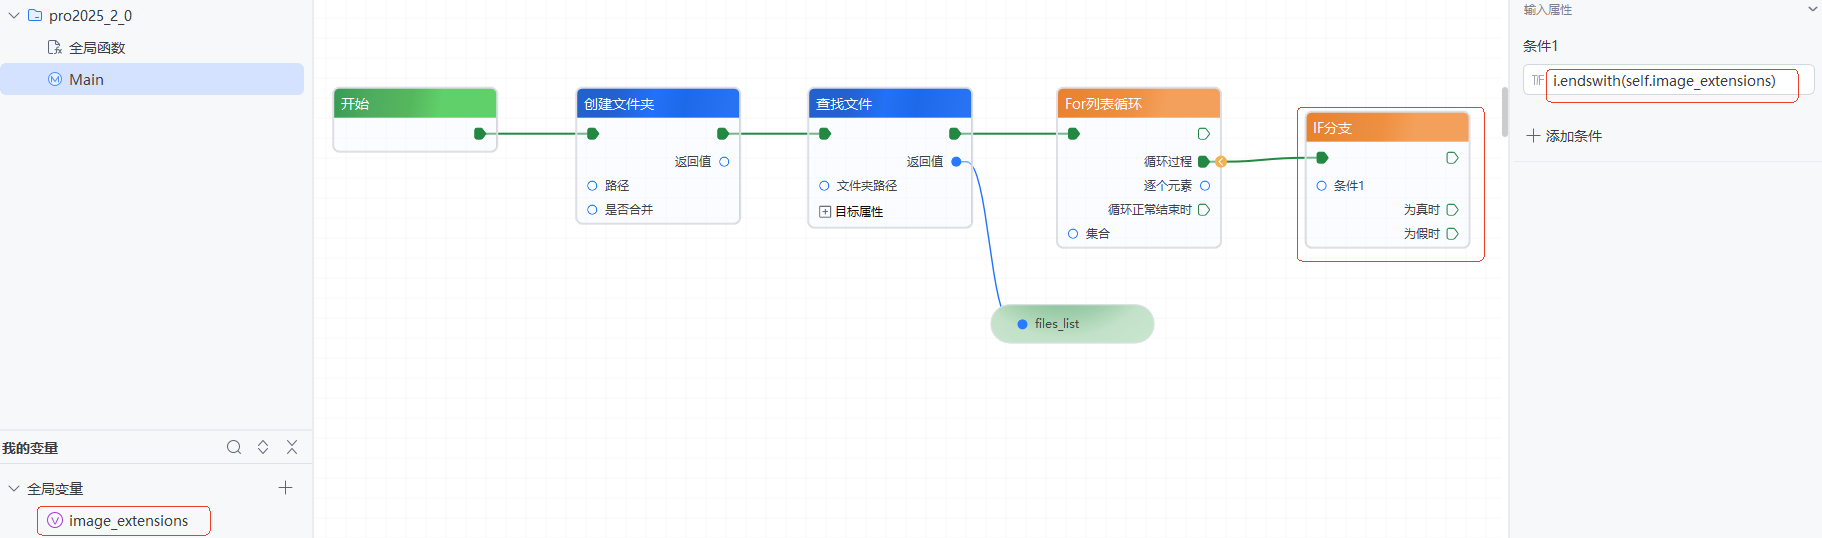The height and width of the screenshot is (538, 1822).
Task: Add a new global variable with plus icon
Action: point(285,488)
